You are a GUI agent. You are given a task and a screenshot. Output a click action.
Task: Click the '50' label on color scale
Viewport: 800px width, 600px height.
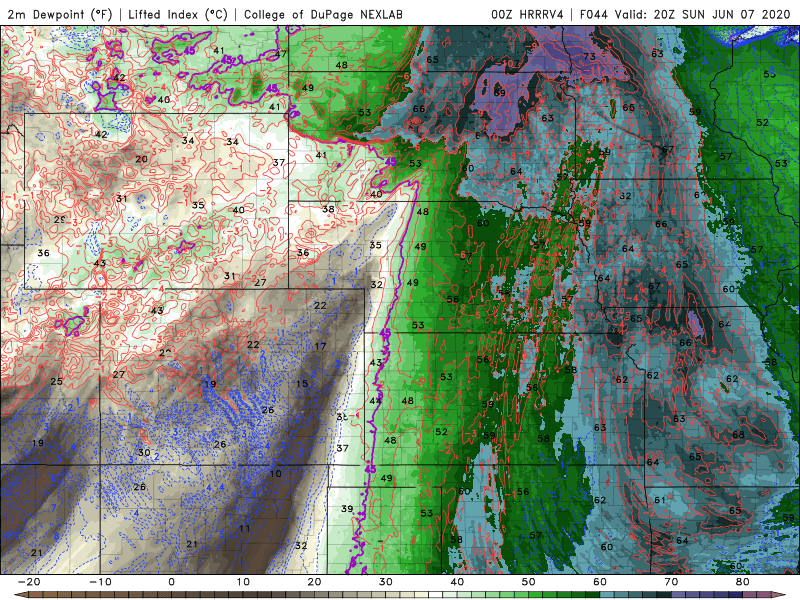point(529,582)
